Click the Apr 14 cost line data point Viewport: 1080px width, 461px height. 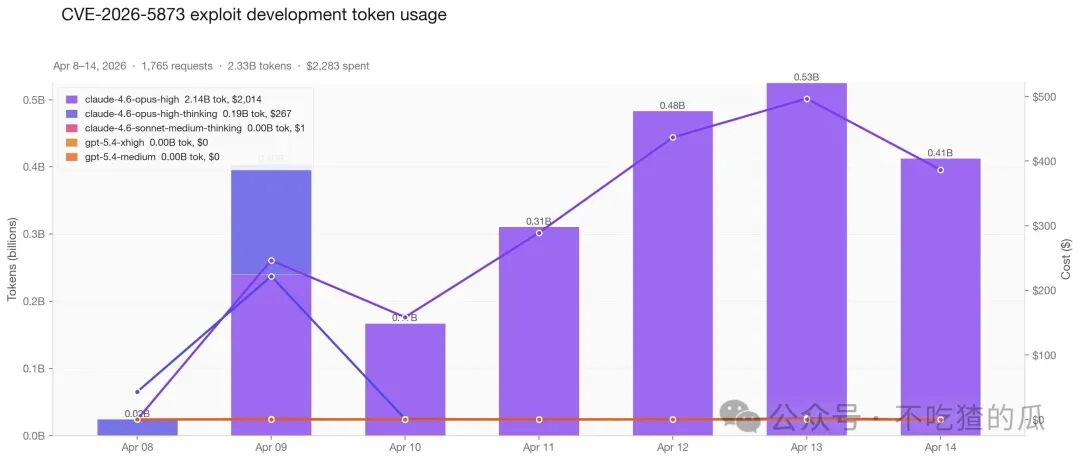[940, 170]
